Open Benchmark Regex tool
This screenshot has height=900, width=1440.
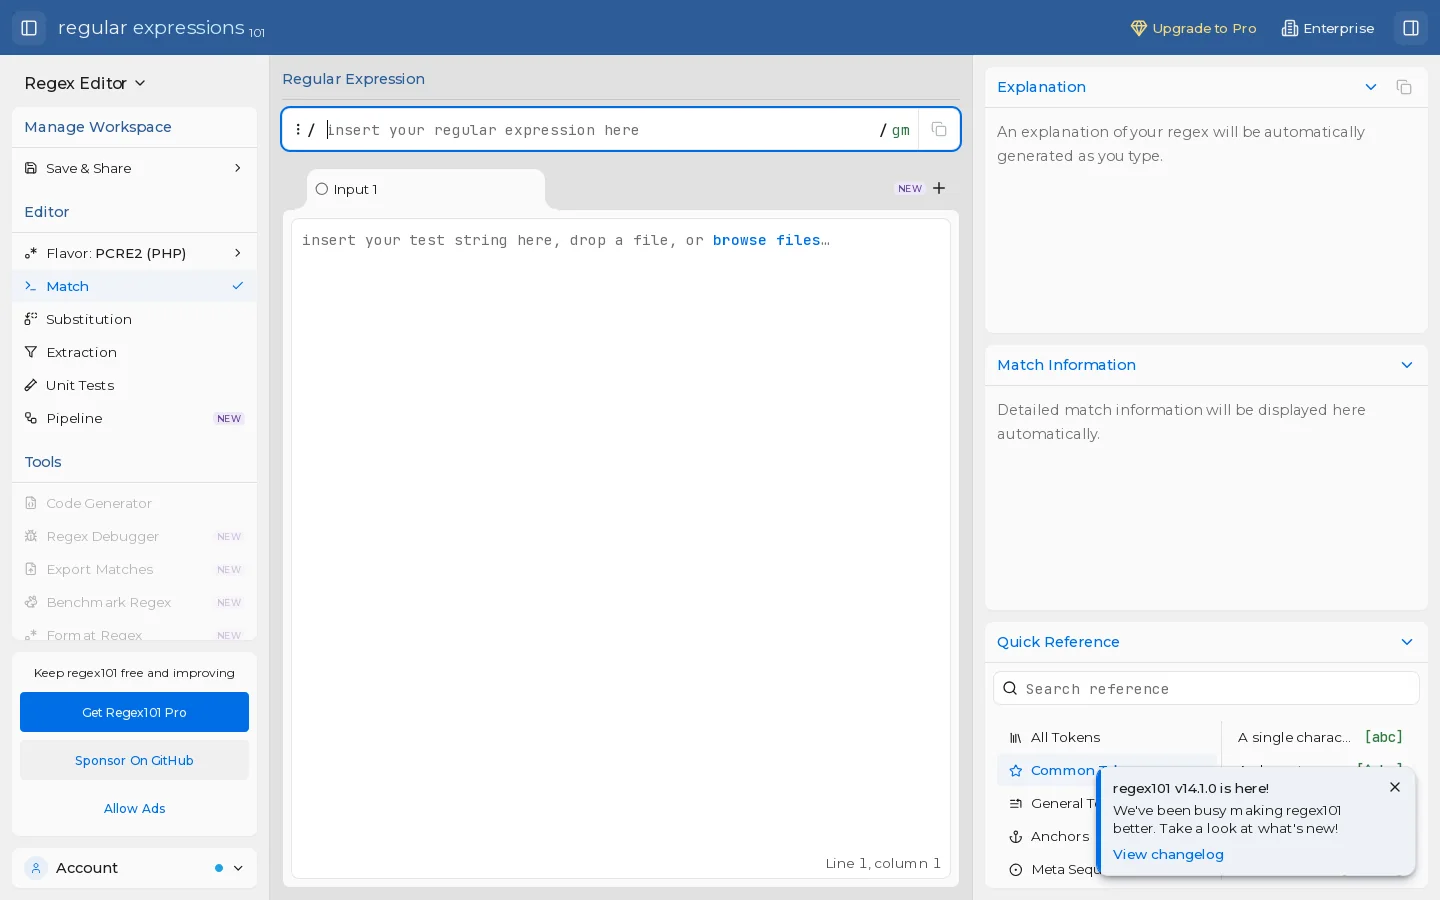pos(134,602)
